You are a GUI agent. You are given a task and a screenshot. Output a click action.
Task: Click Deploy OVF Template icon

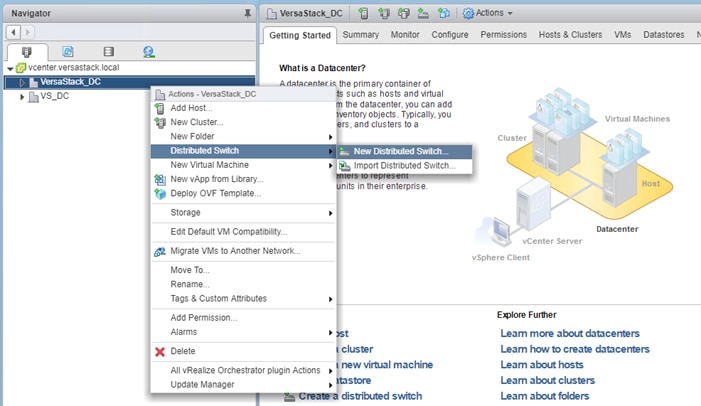160,194
